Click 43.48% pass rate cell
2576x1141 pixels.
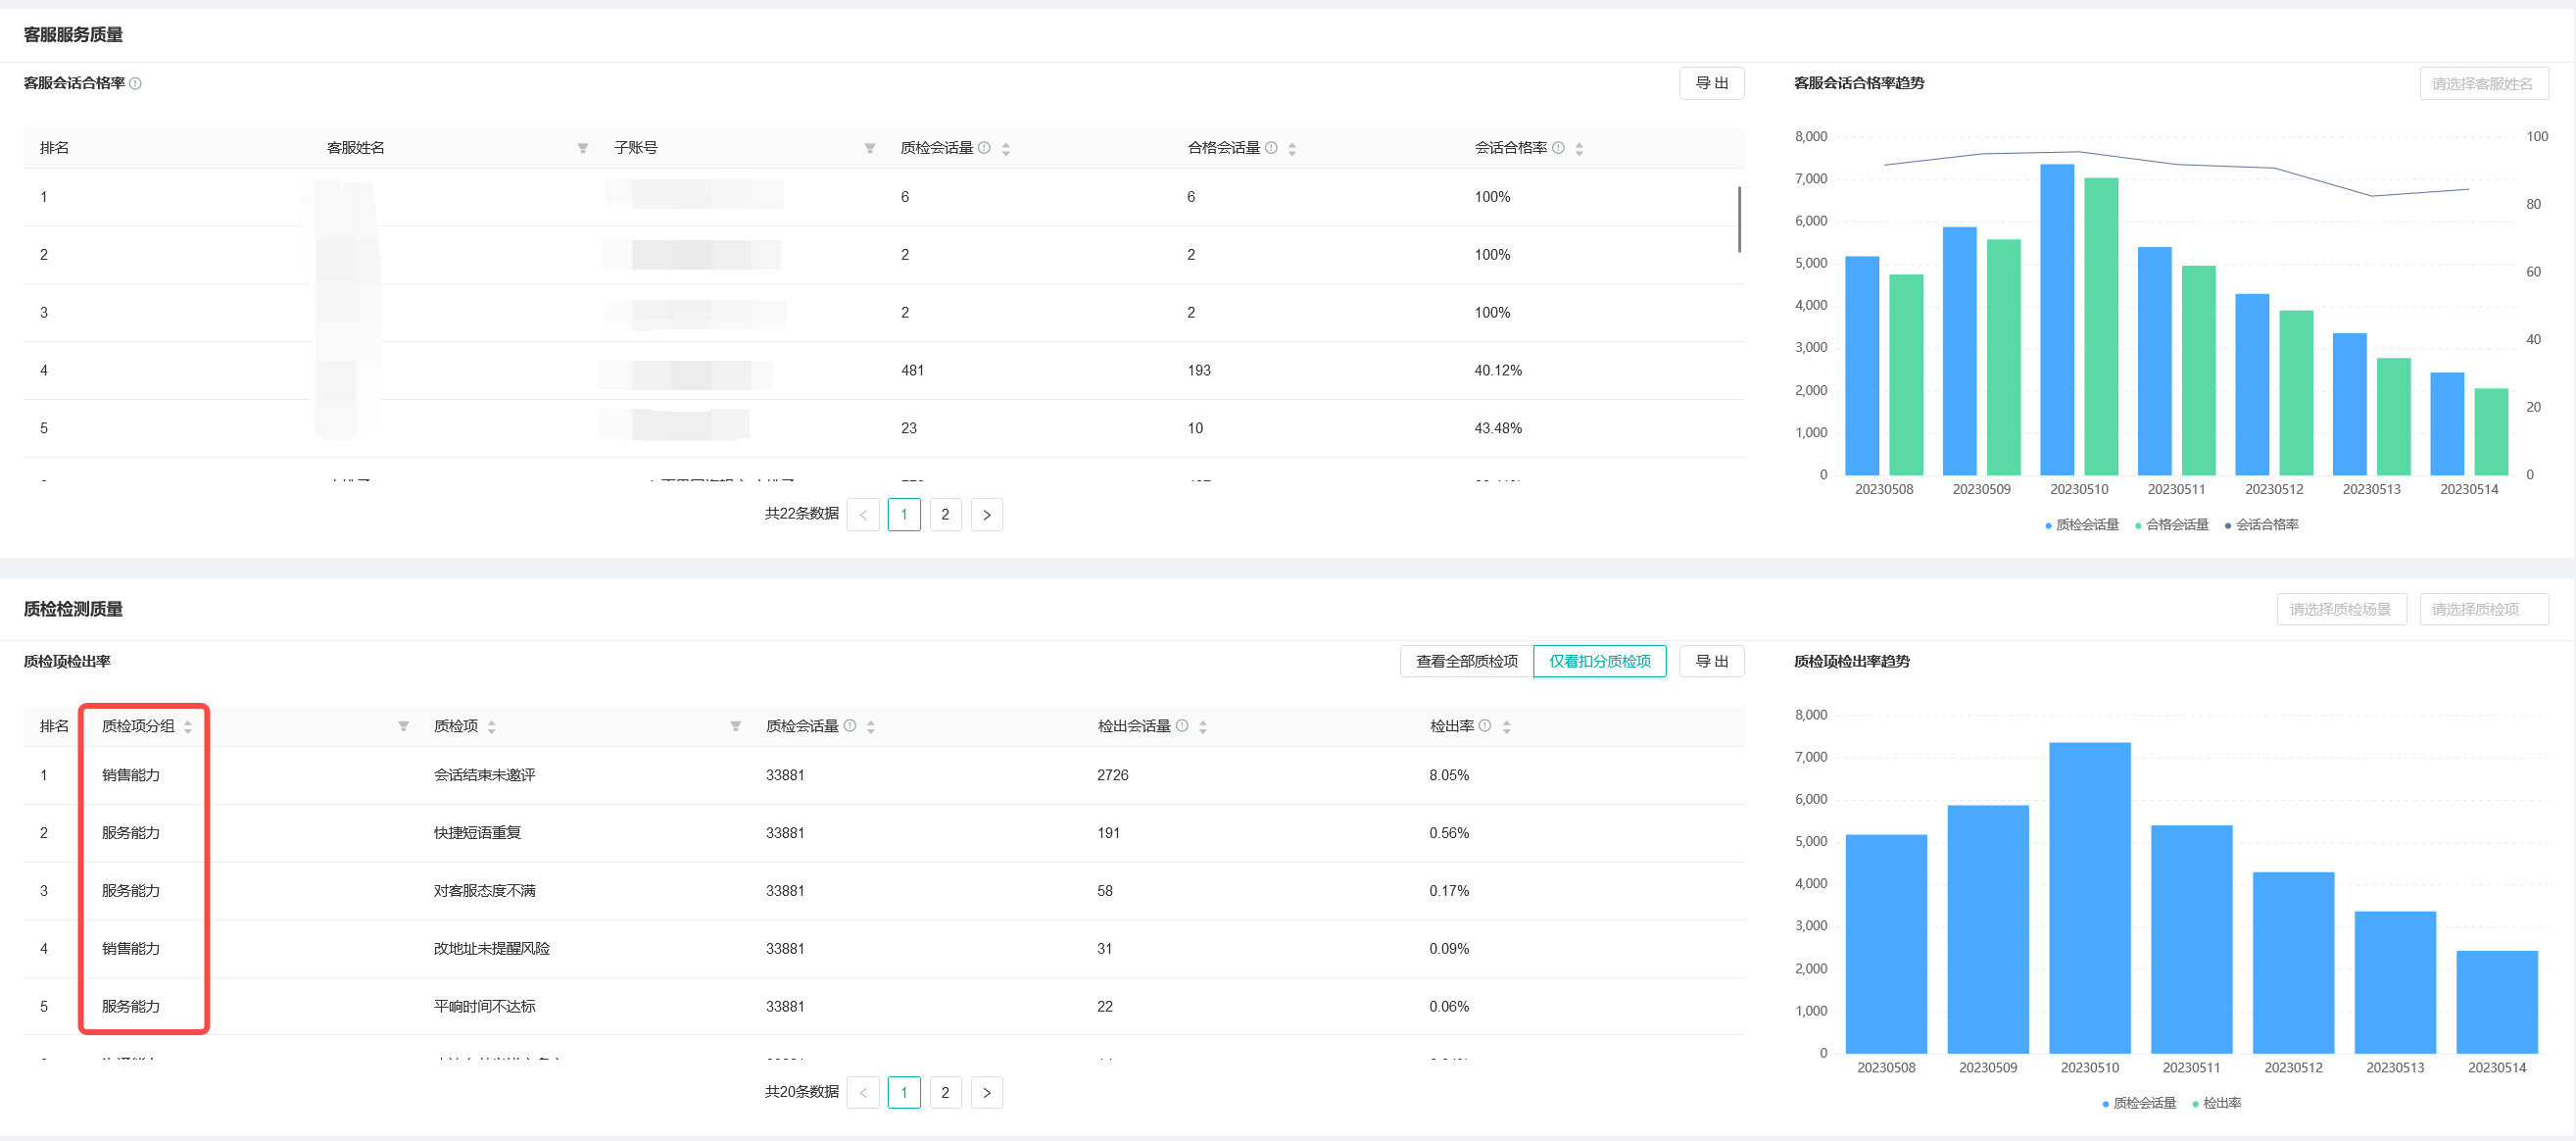click(1498, 429)
